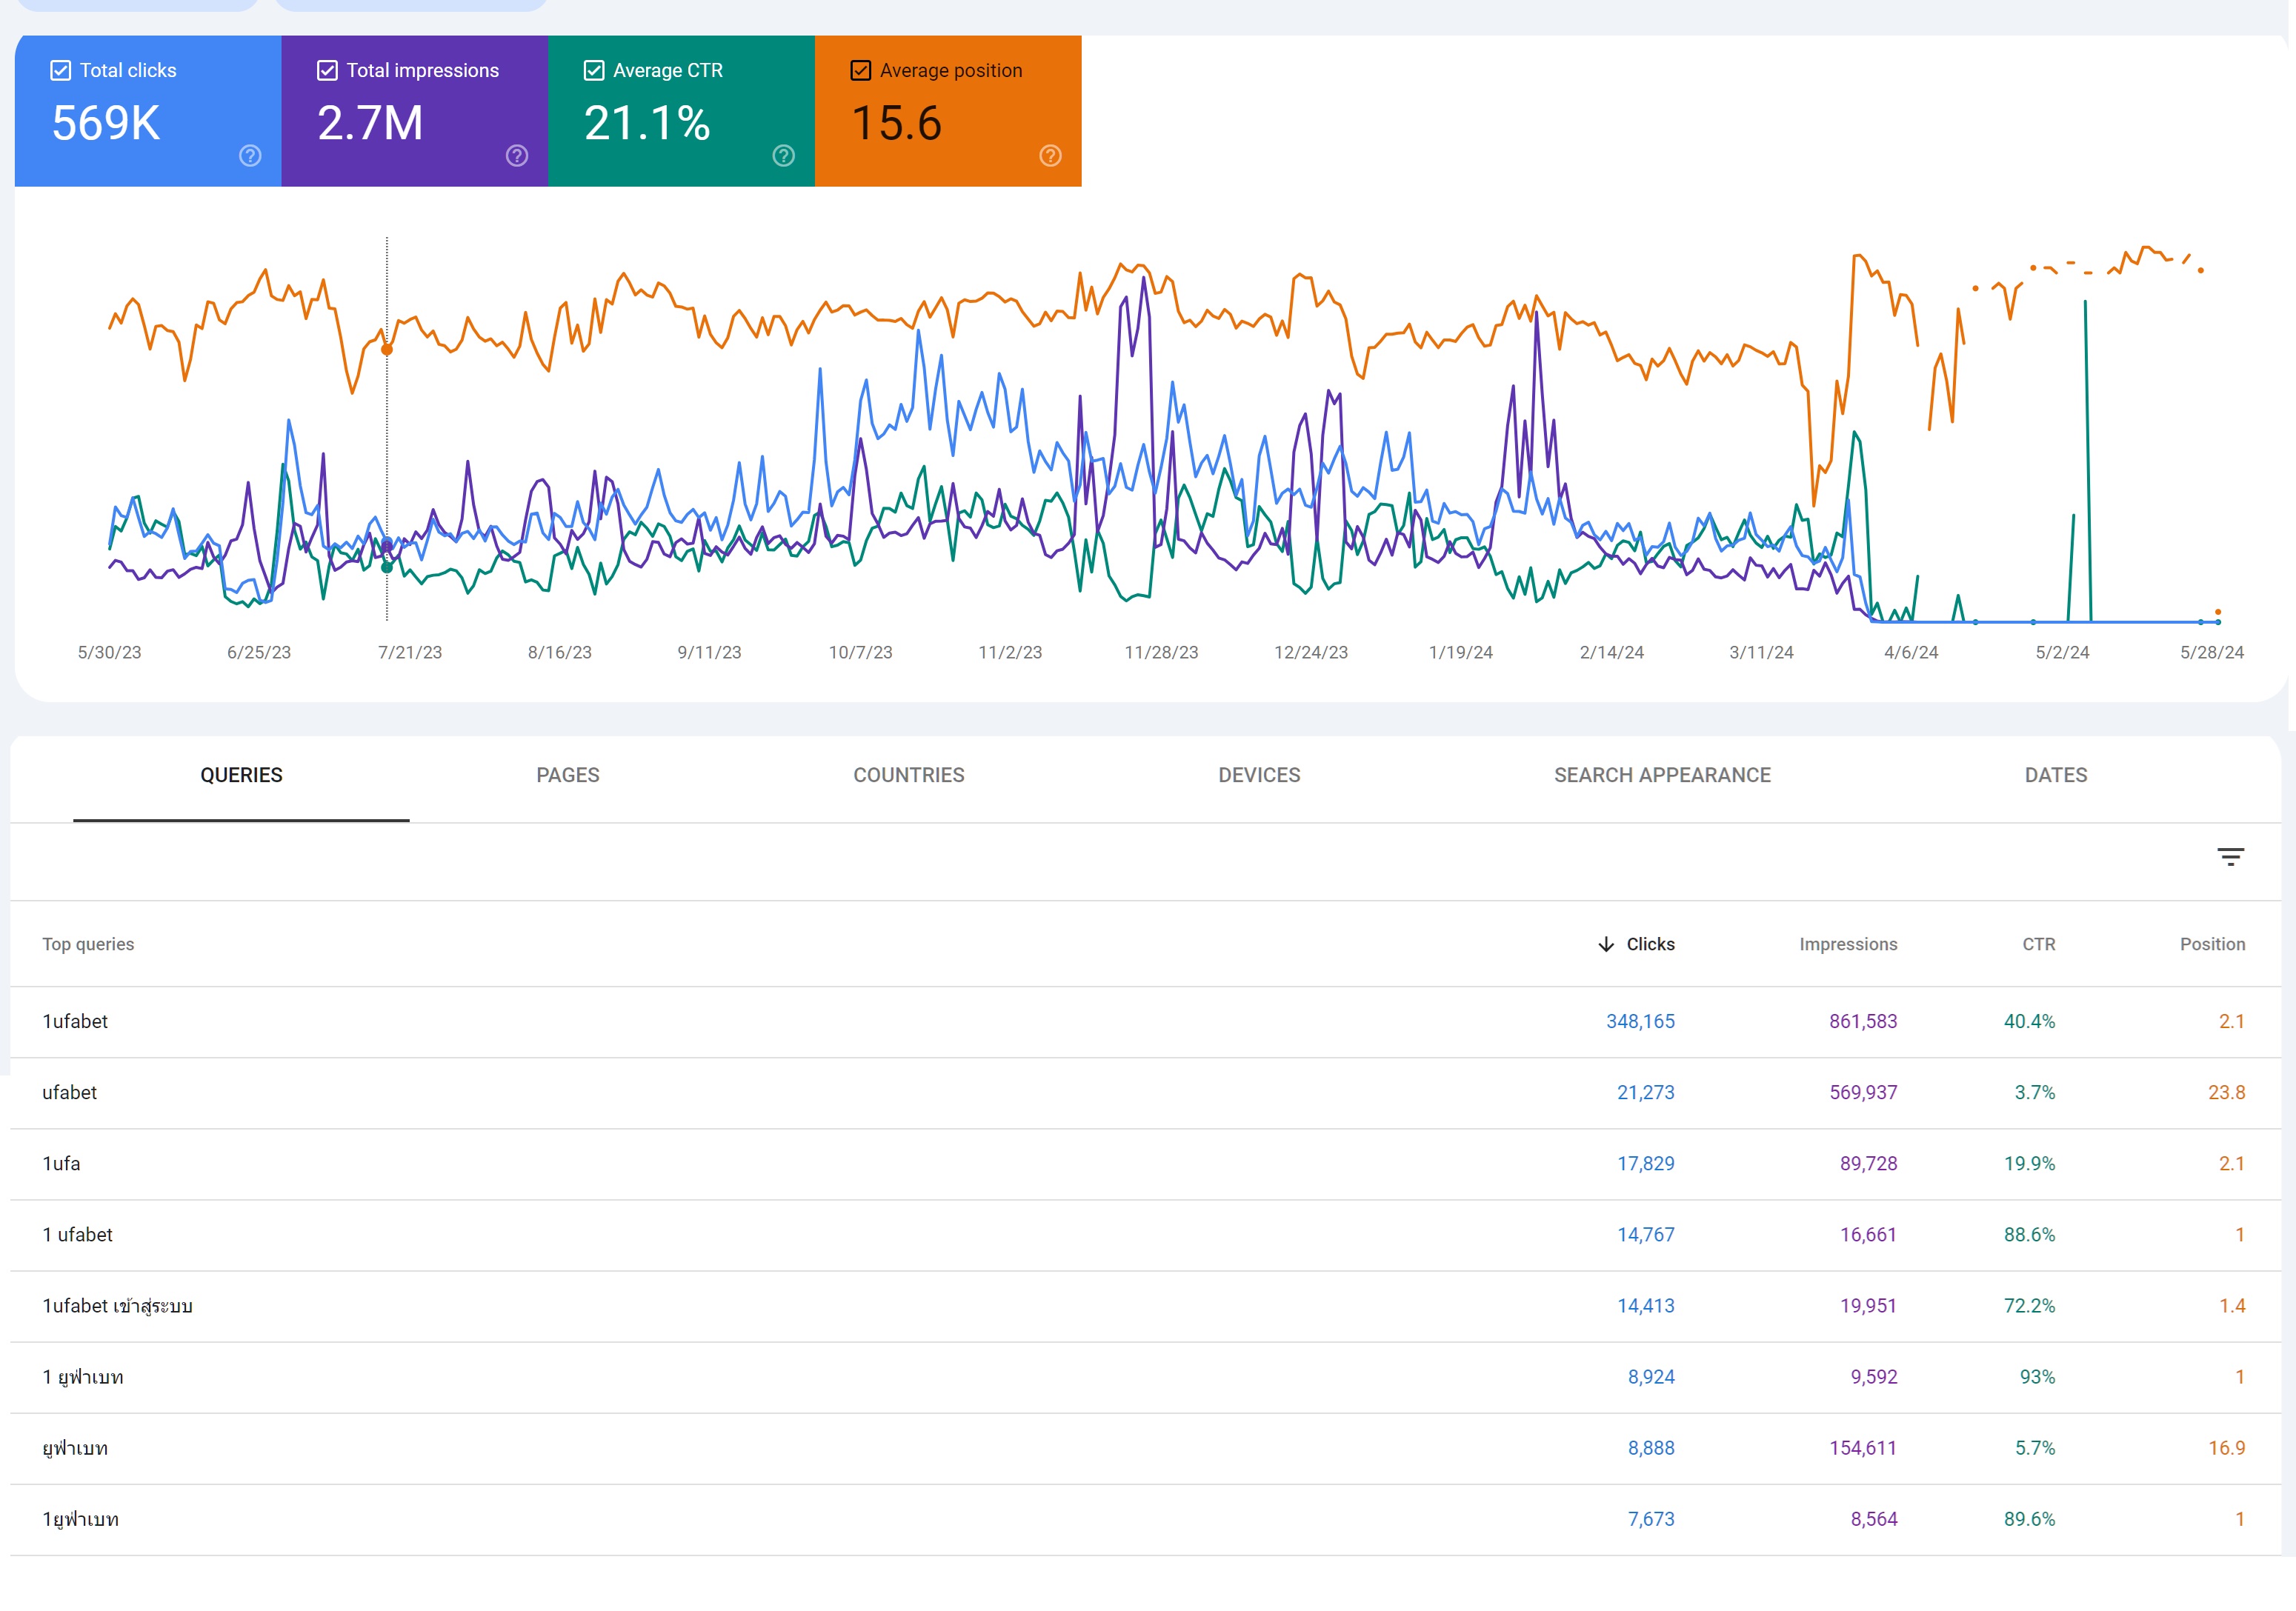Click the help icon on Total clicks card
This screenshot has height=1611, width=2296.
tap(250, 156)
